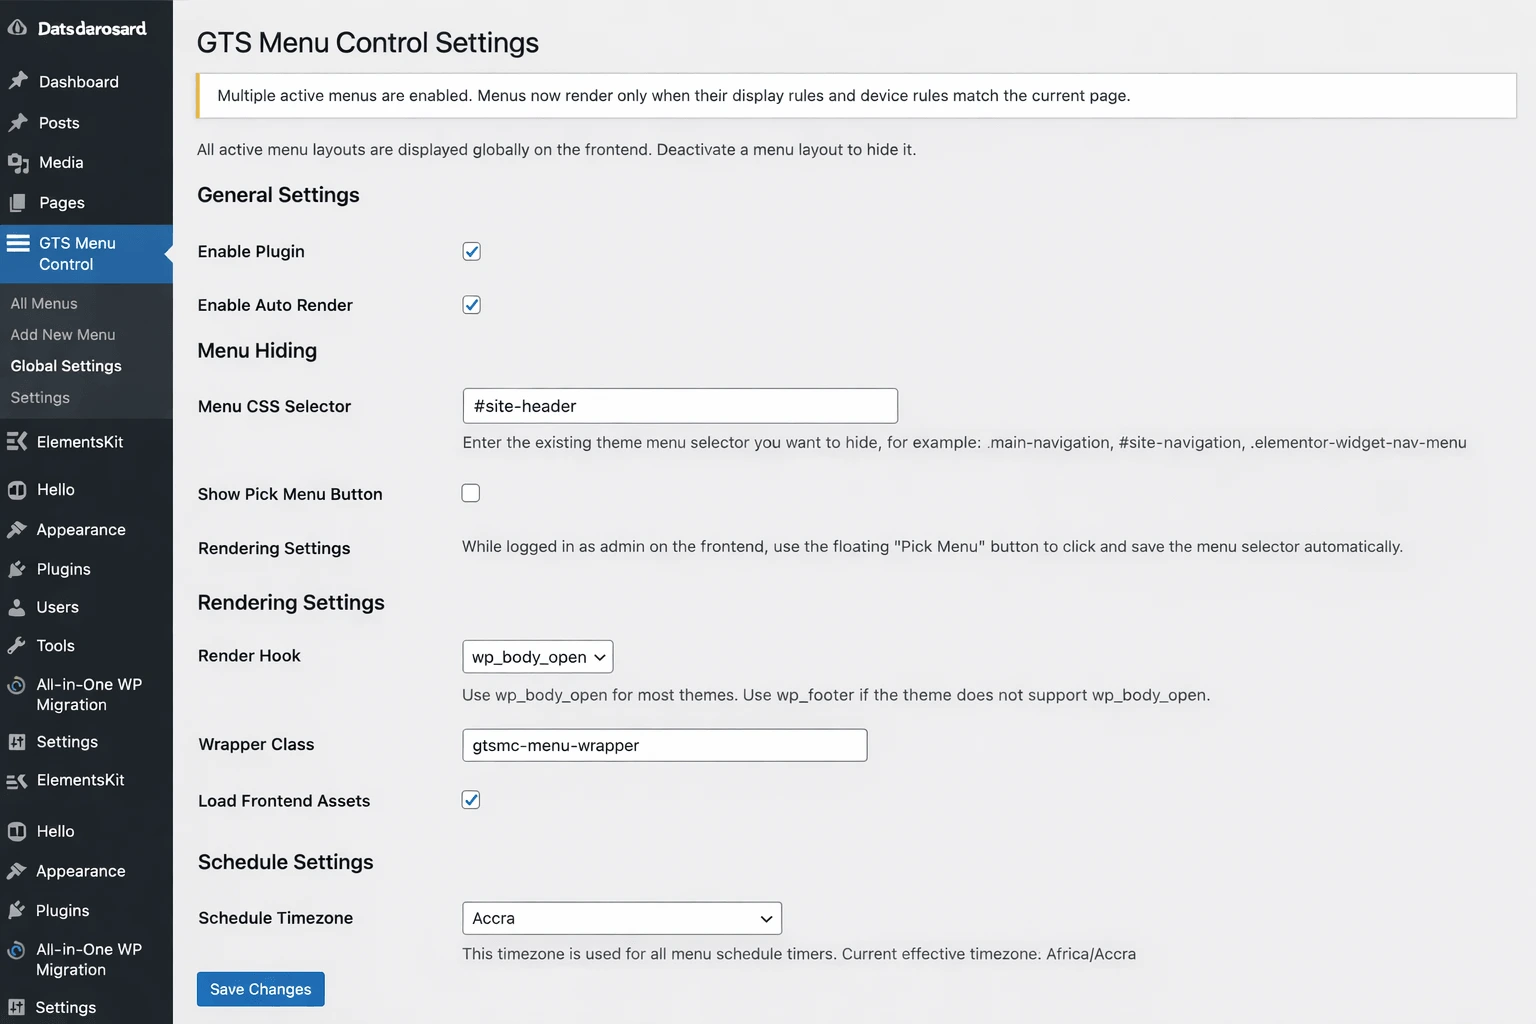This screenshot has width=1536, height=1024.
Task: Select Add New Menu in the sidebar
Action: pyautogui.click(x=62, y=334)
